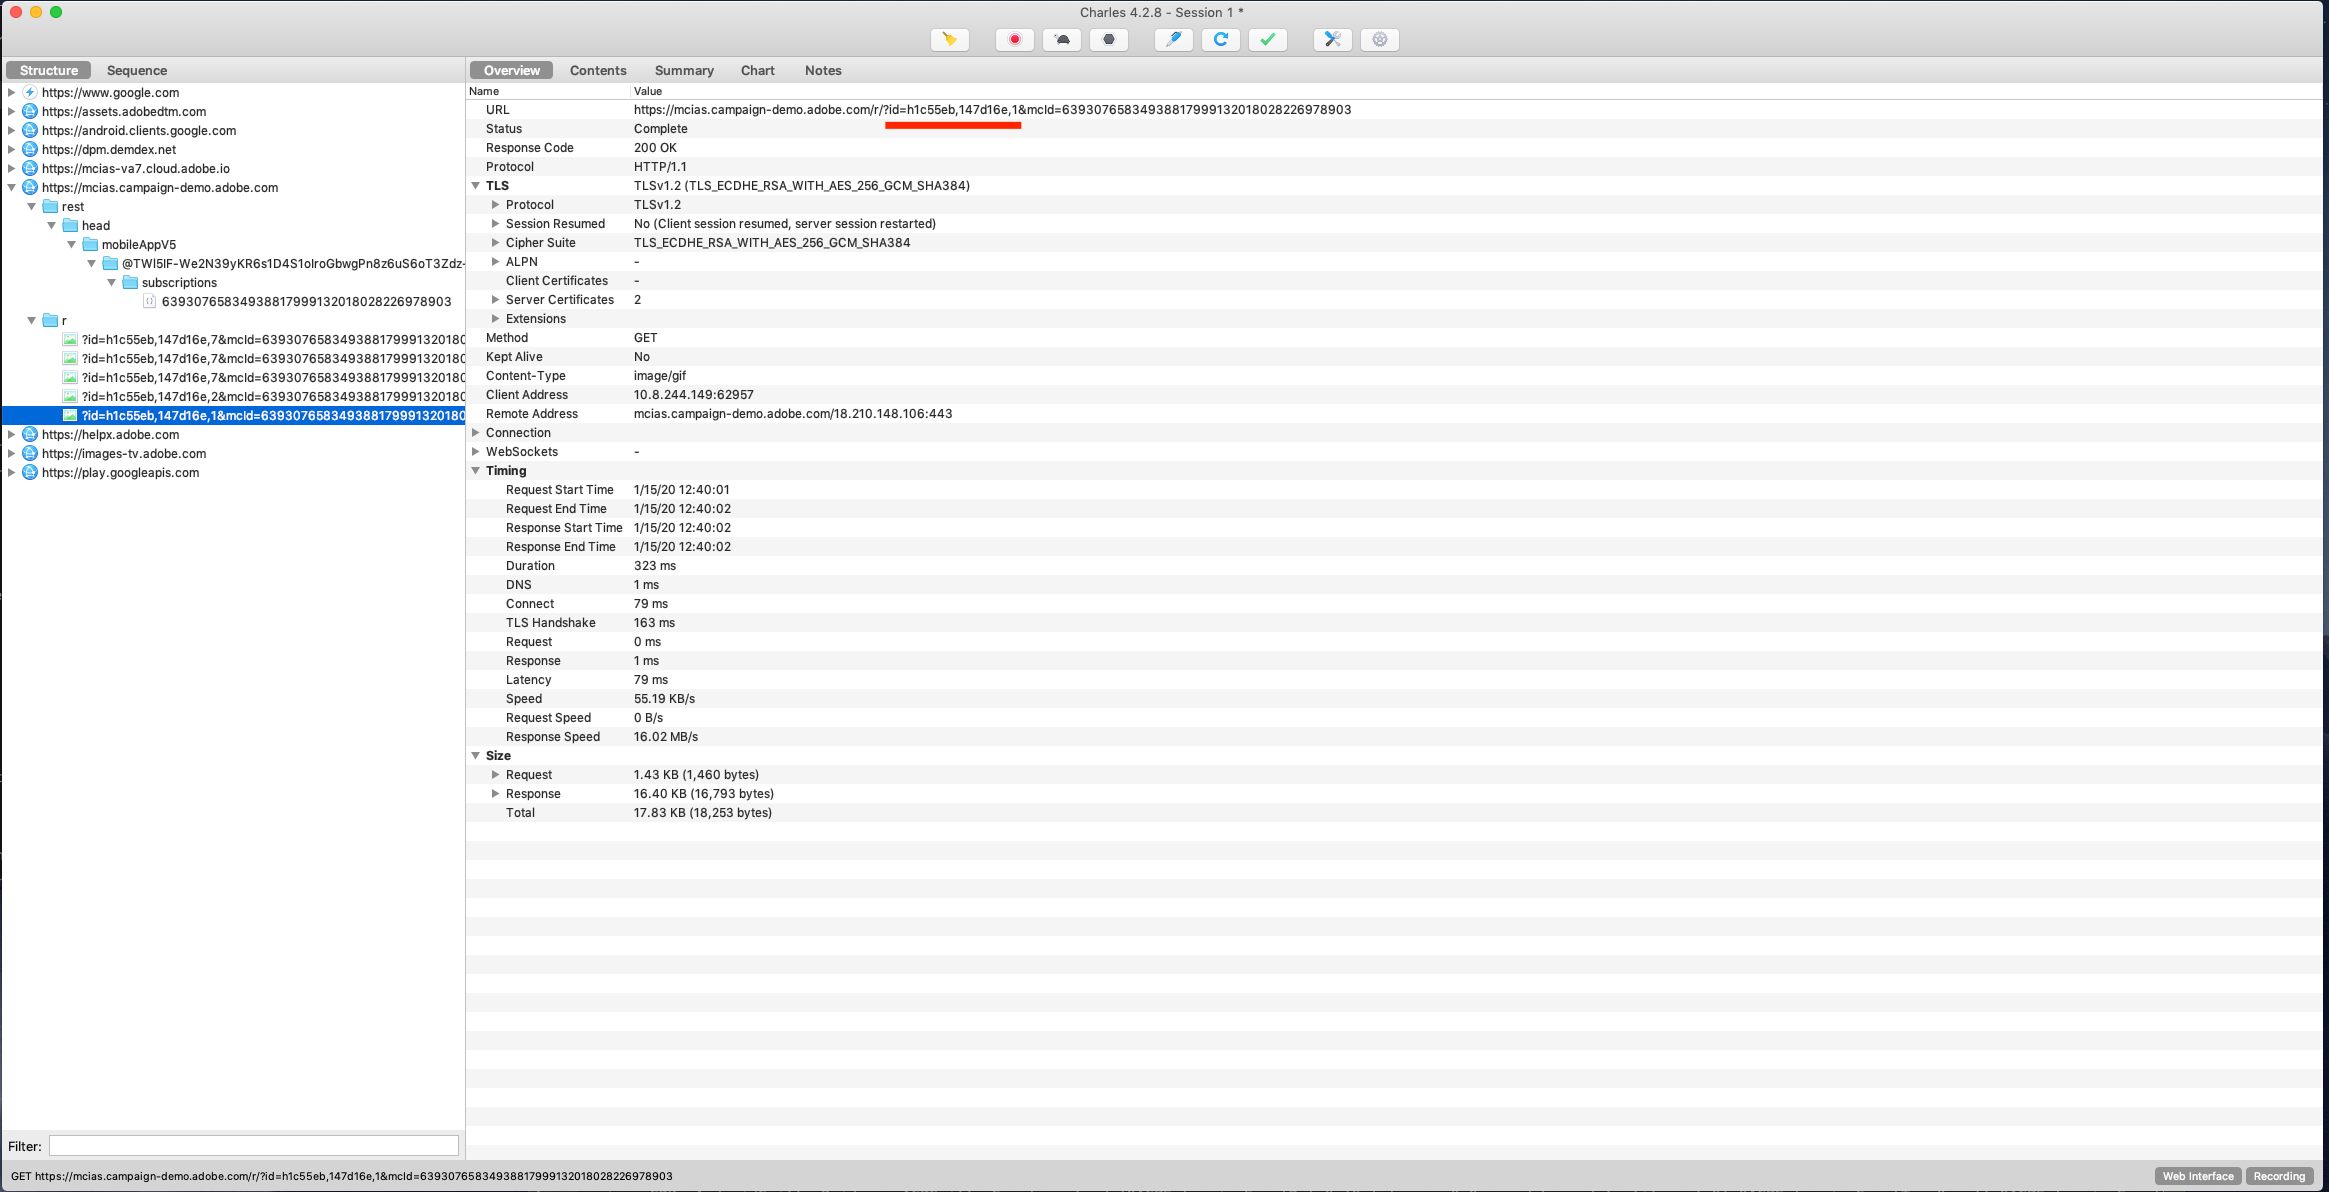Switch to the Sequence view
The height and width of the screenshot is (1192, 2329).
[137, 70]
